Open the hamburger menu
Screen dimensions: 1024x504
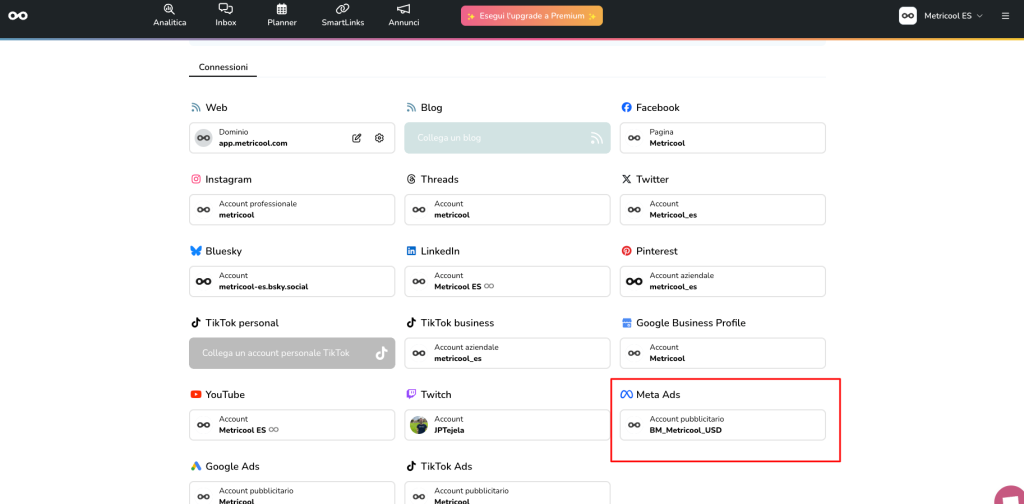(1005, 16)
